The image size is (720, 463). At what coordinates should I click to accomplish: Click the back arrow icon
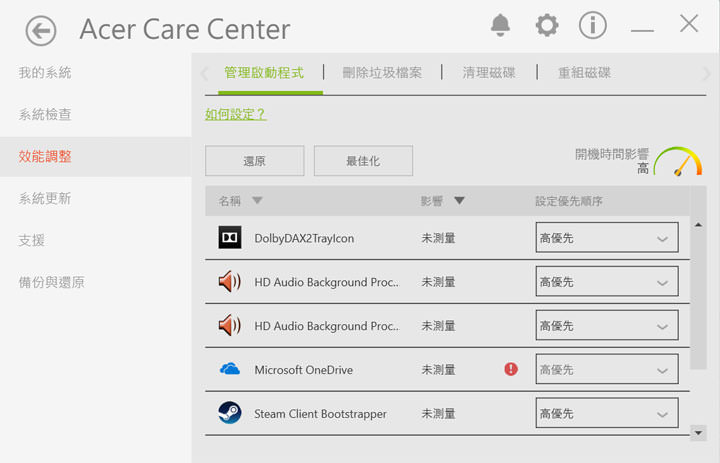(40, 31)
